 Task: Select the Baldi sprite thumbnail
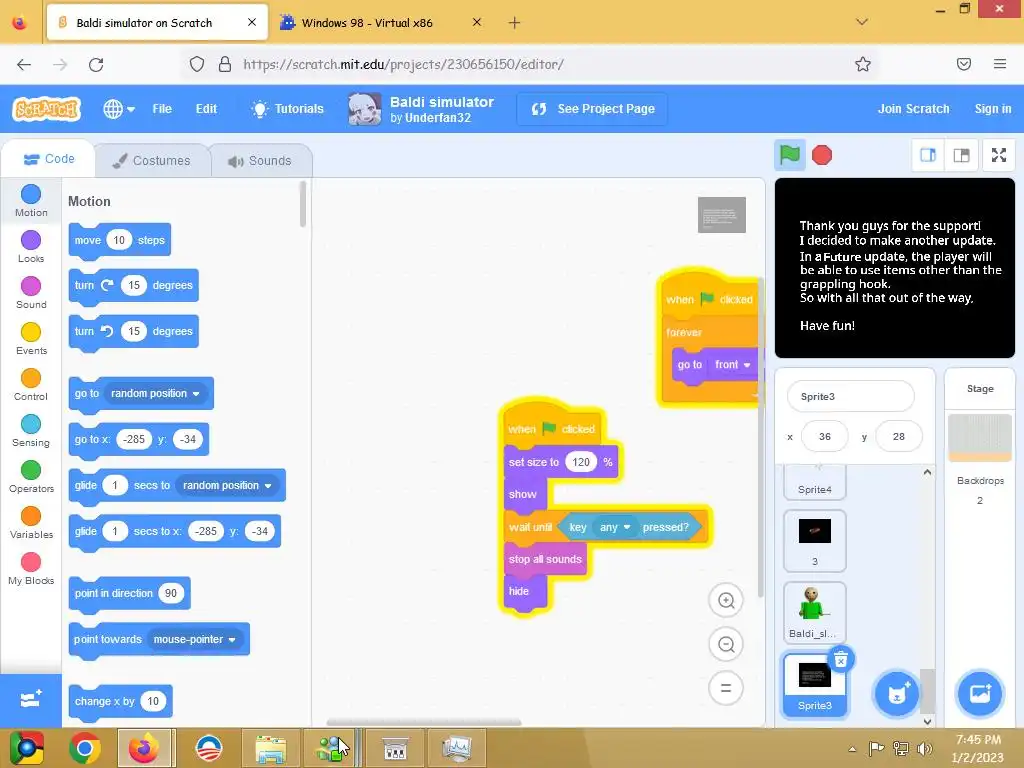coord(814,612)
